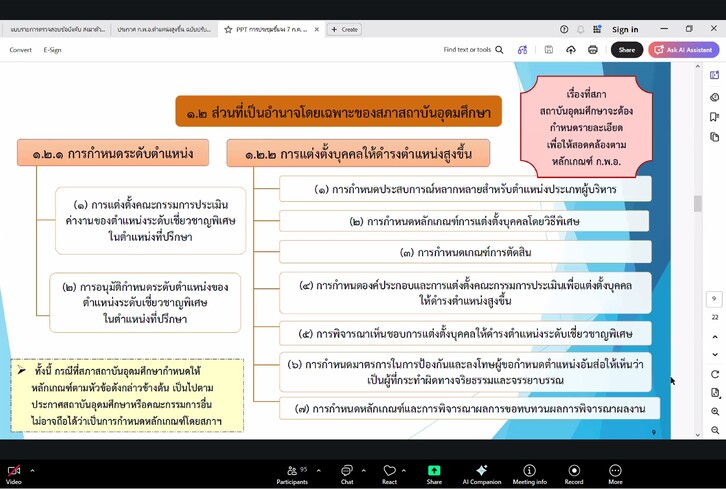
Task: Click the ๑.๒.๑ การกำหนดระดับตำแหน่ง heading
Action: click(x=113, y=153)
